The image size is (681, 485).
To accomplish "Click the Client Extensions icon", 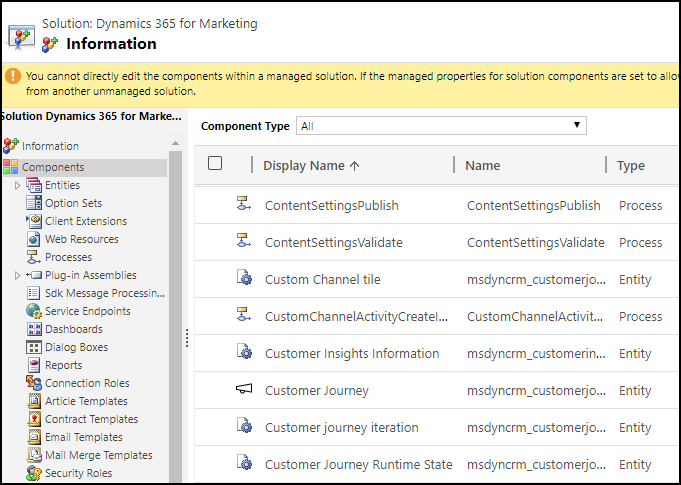I will (x=34, y=221).
